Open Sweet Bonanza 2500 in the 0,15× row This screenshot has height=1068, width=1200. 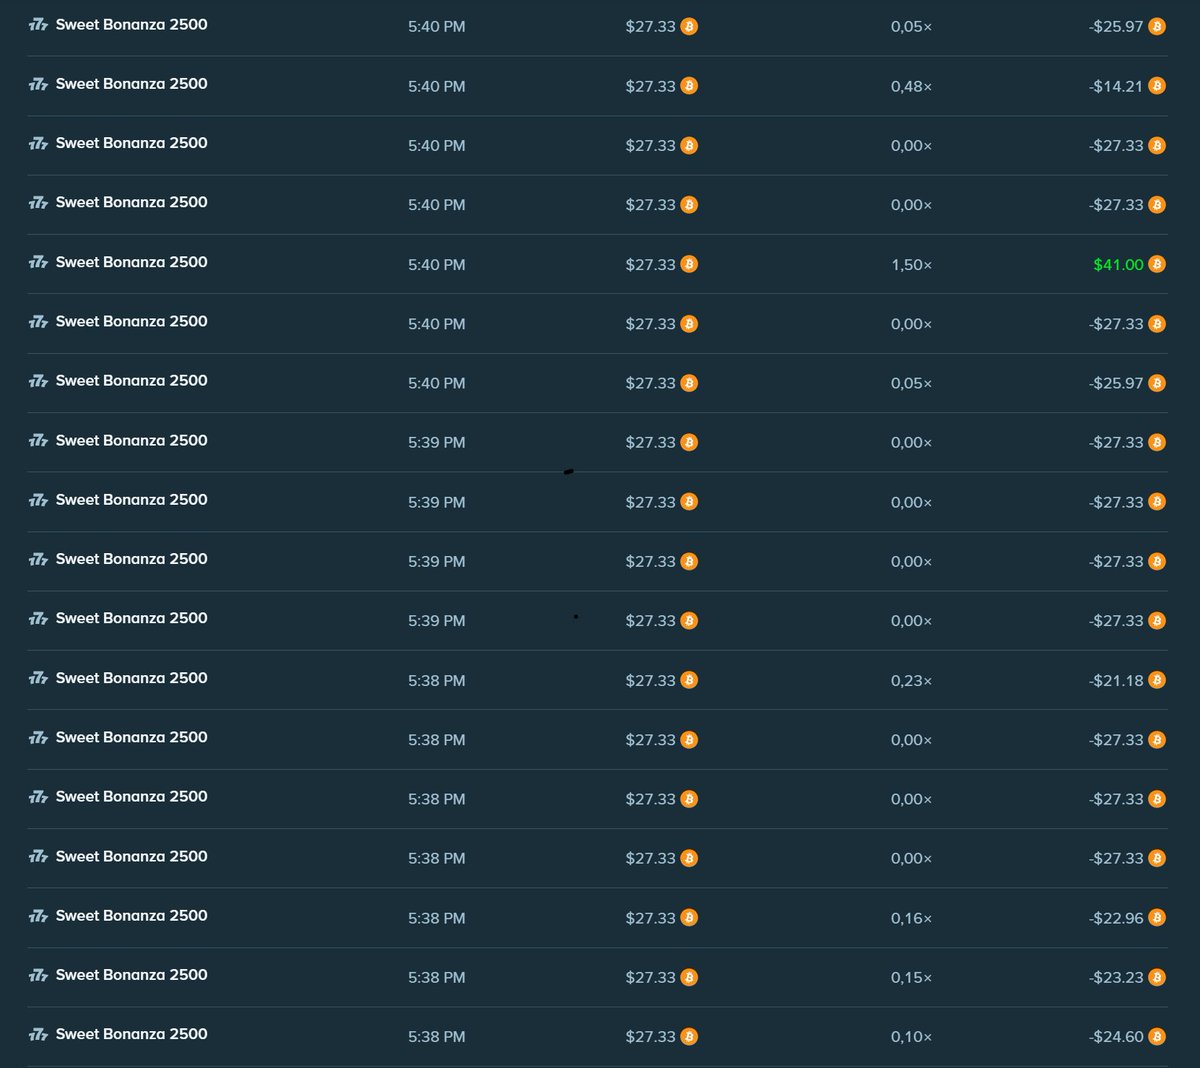click(132, 975)
